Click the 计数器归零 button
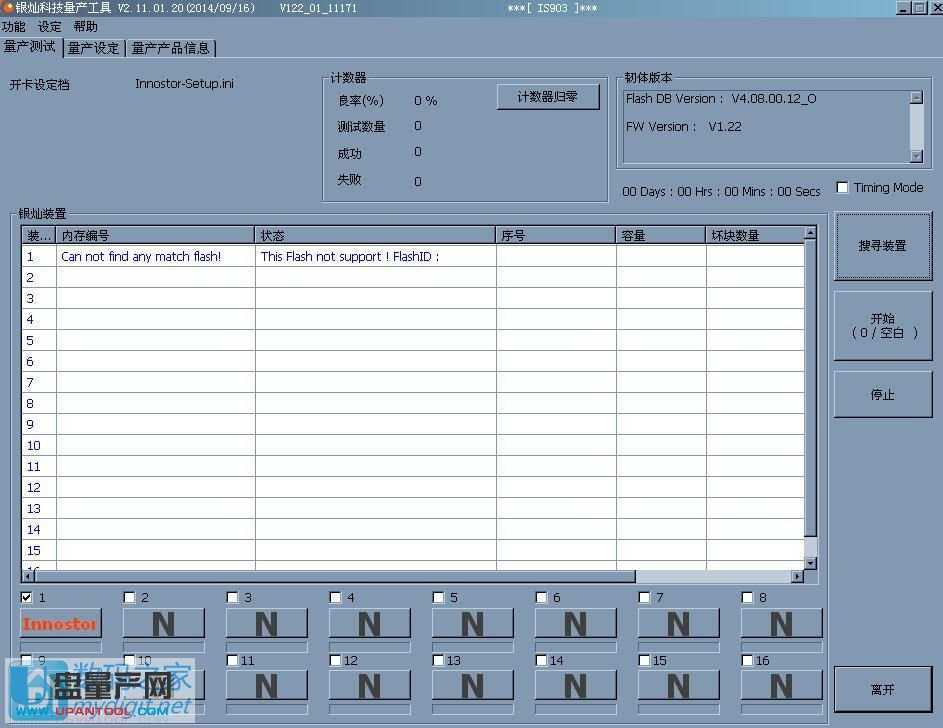943x728 pixels. (x=547, y=96)
